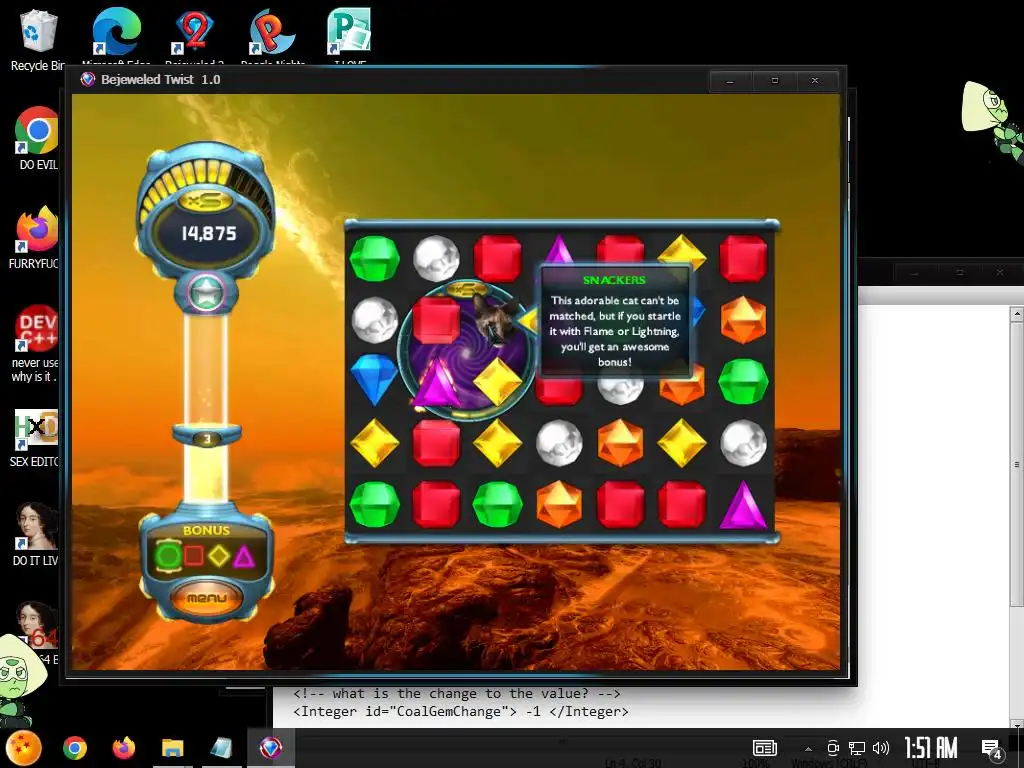This screenshot has height=768, width=1024.
Task: Open the Peggle Nights desktop shortcut
Action: click(x=272, y=38)
